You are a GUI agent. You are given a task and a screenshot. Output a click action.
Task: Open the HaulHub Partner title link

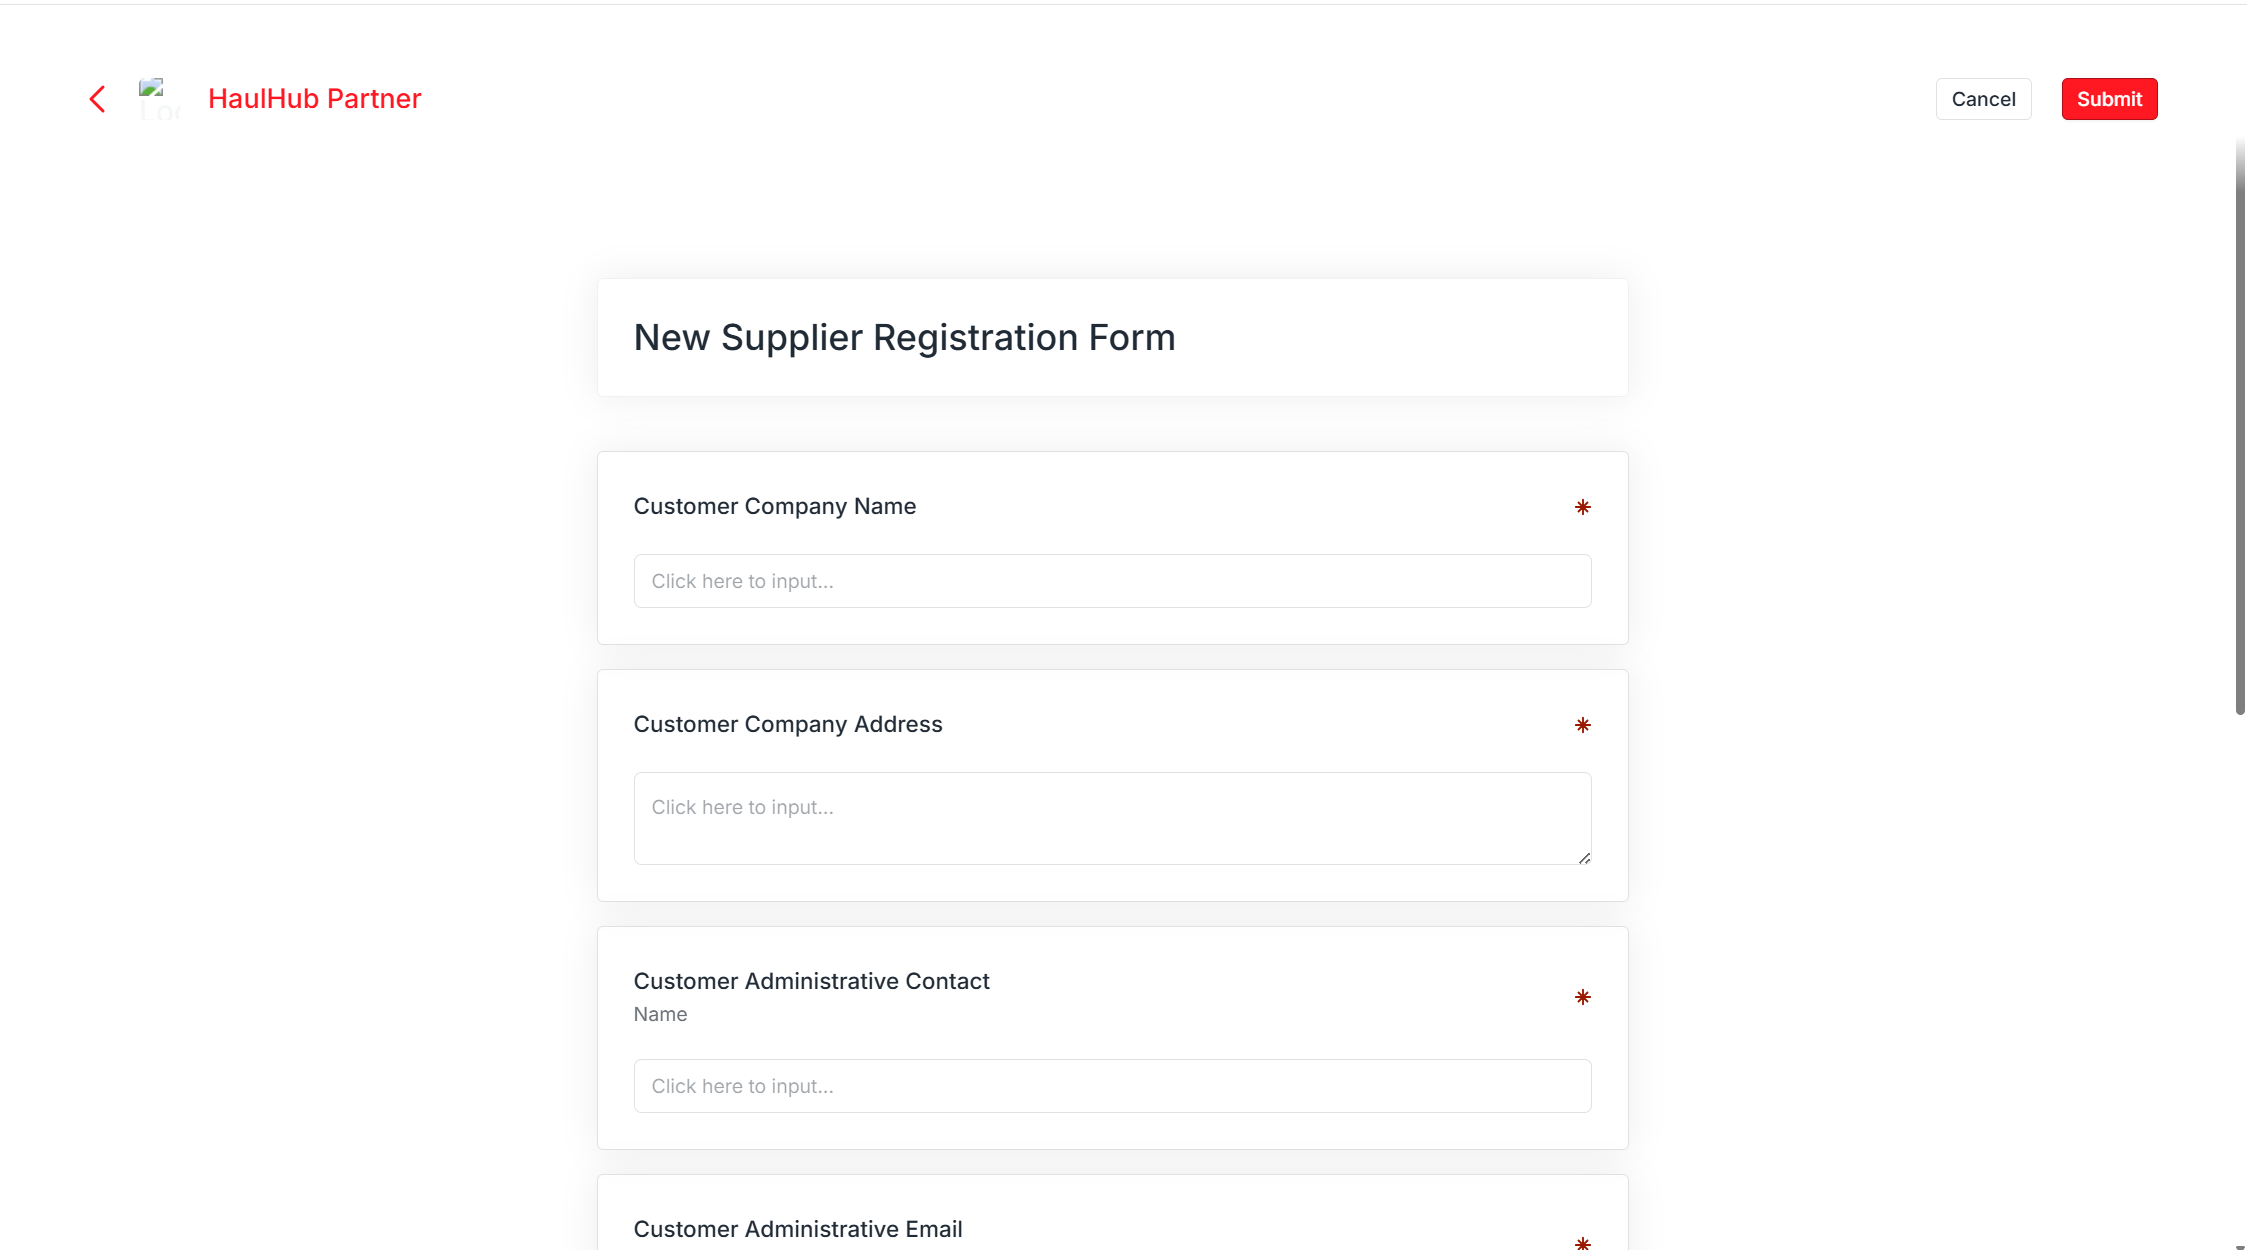tap(314, 99)
